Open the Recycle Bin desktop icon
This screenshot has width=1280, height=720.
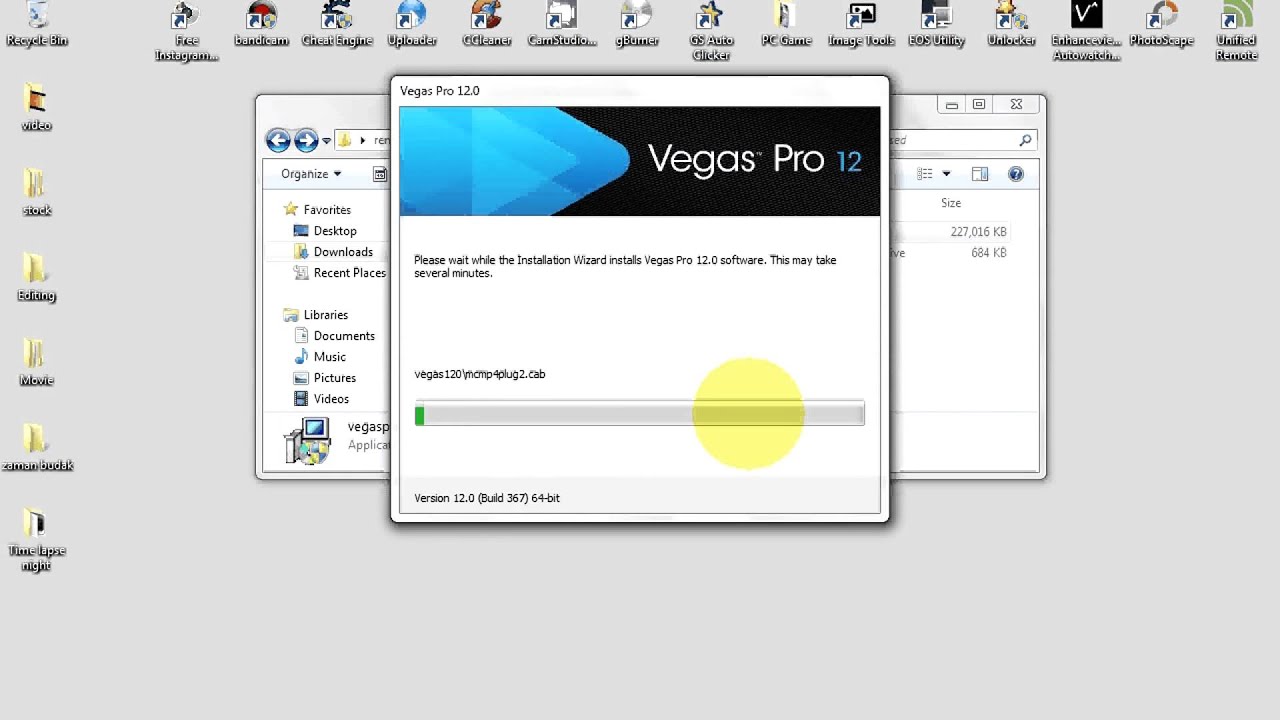click(x=37, y=24)
